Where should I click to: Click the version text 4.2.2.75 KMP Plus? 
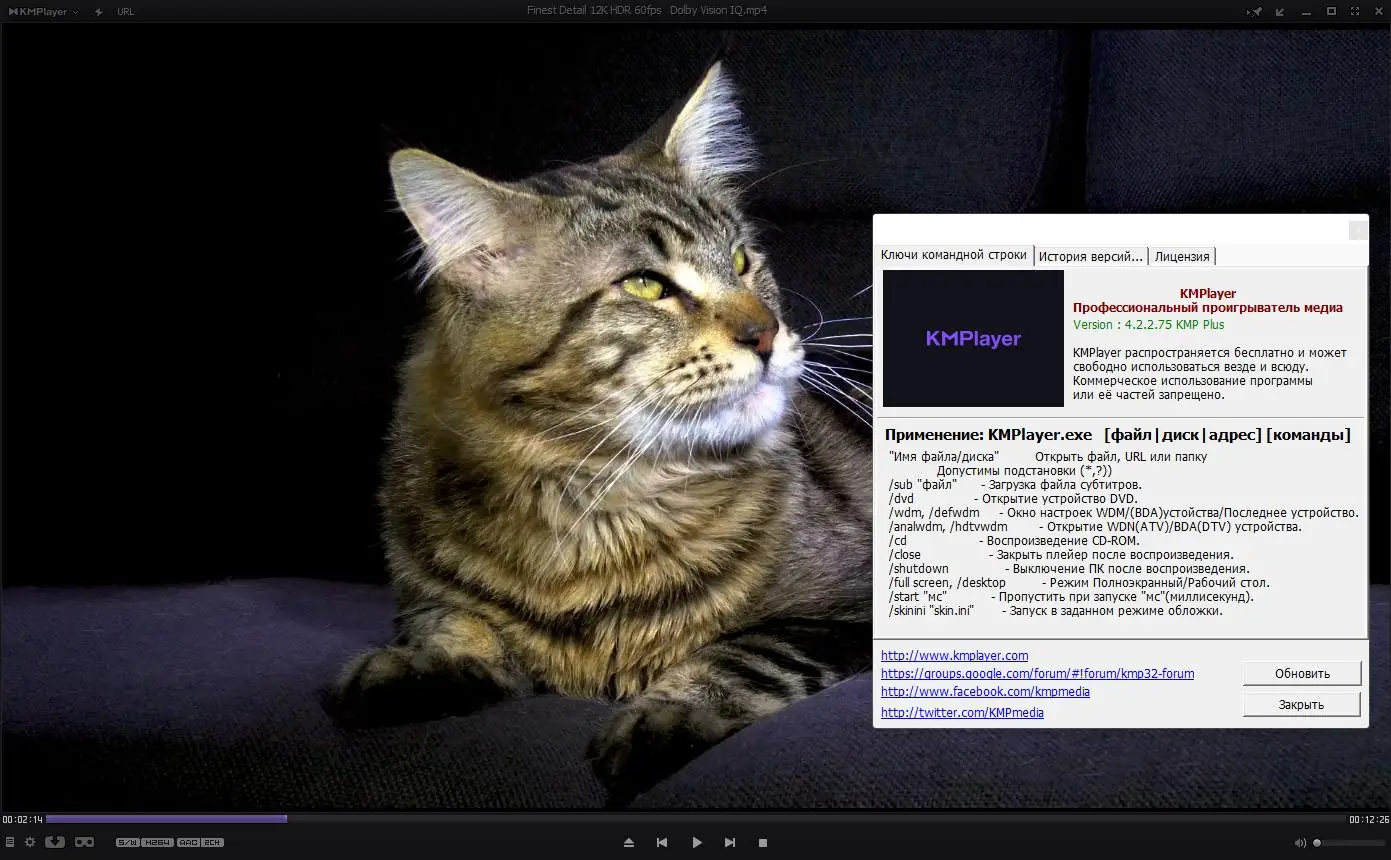click(1148, 325)
